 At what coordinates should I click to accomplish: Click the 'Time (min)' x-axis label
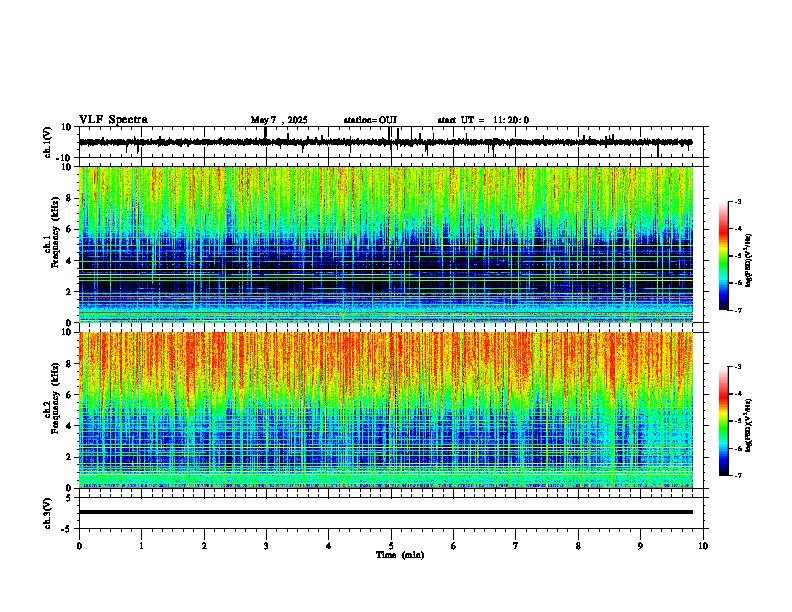400,555
